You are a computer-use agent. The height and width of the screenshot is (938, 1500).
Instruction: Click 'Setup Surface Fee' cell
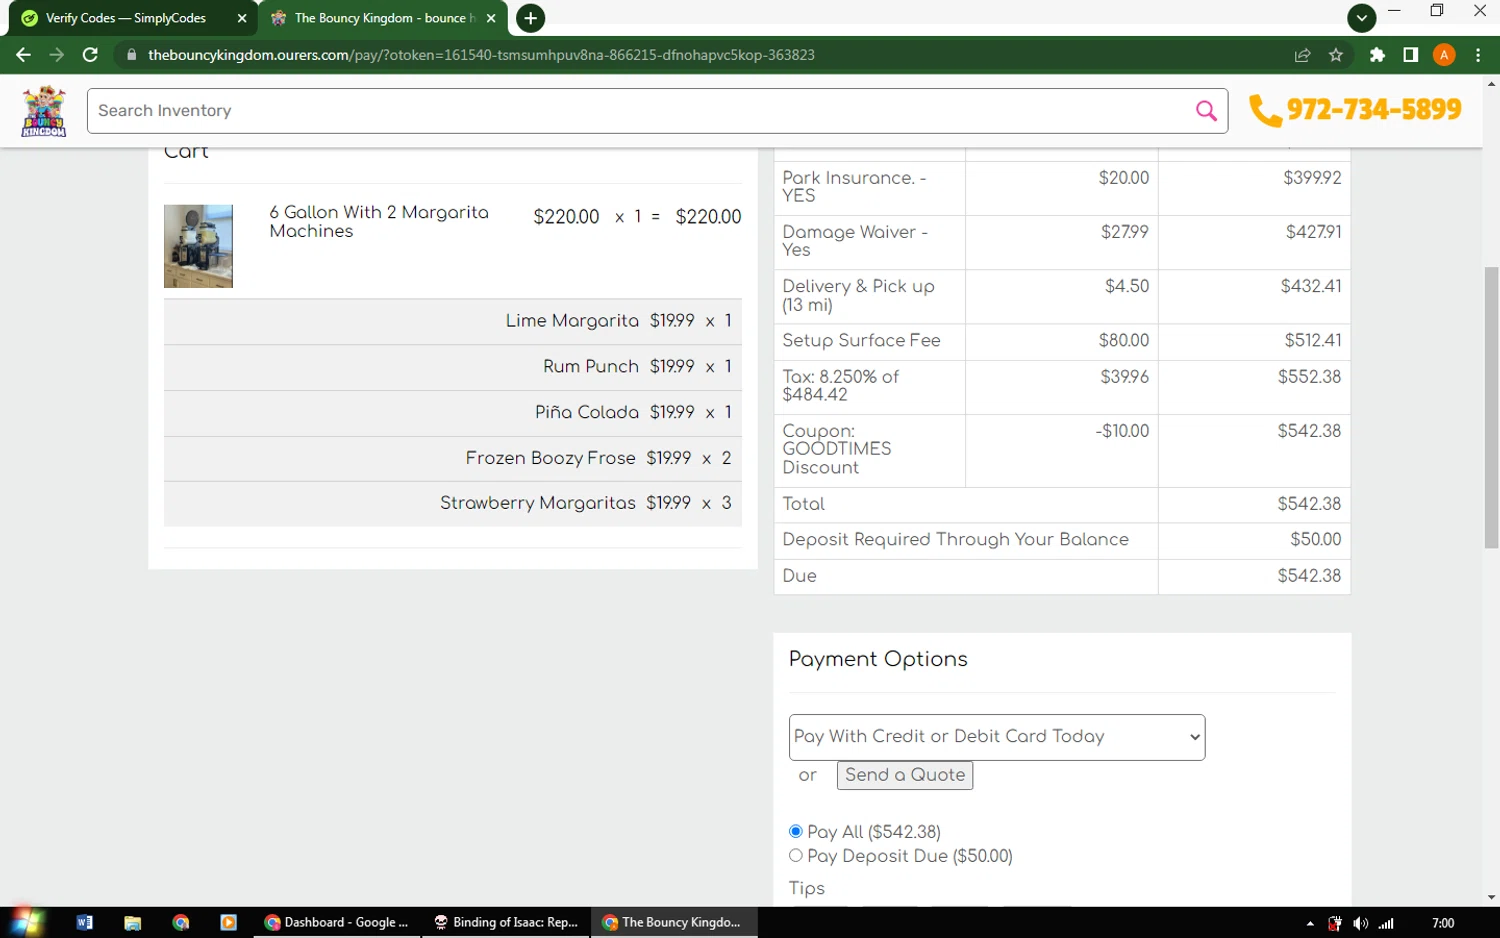870,341
